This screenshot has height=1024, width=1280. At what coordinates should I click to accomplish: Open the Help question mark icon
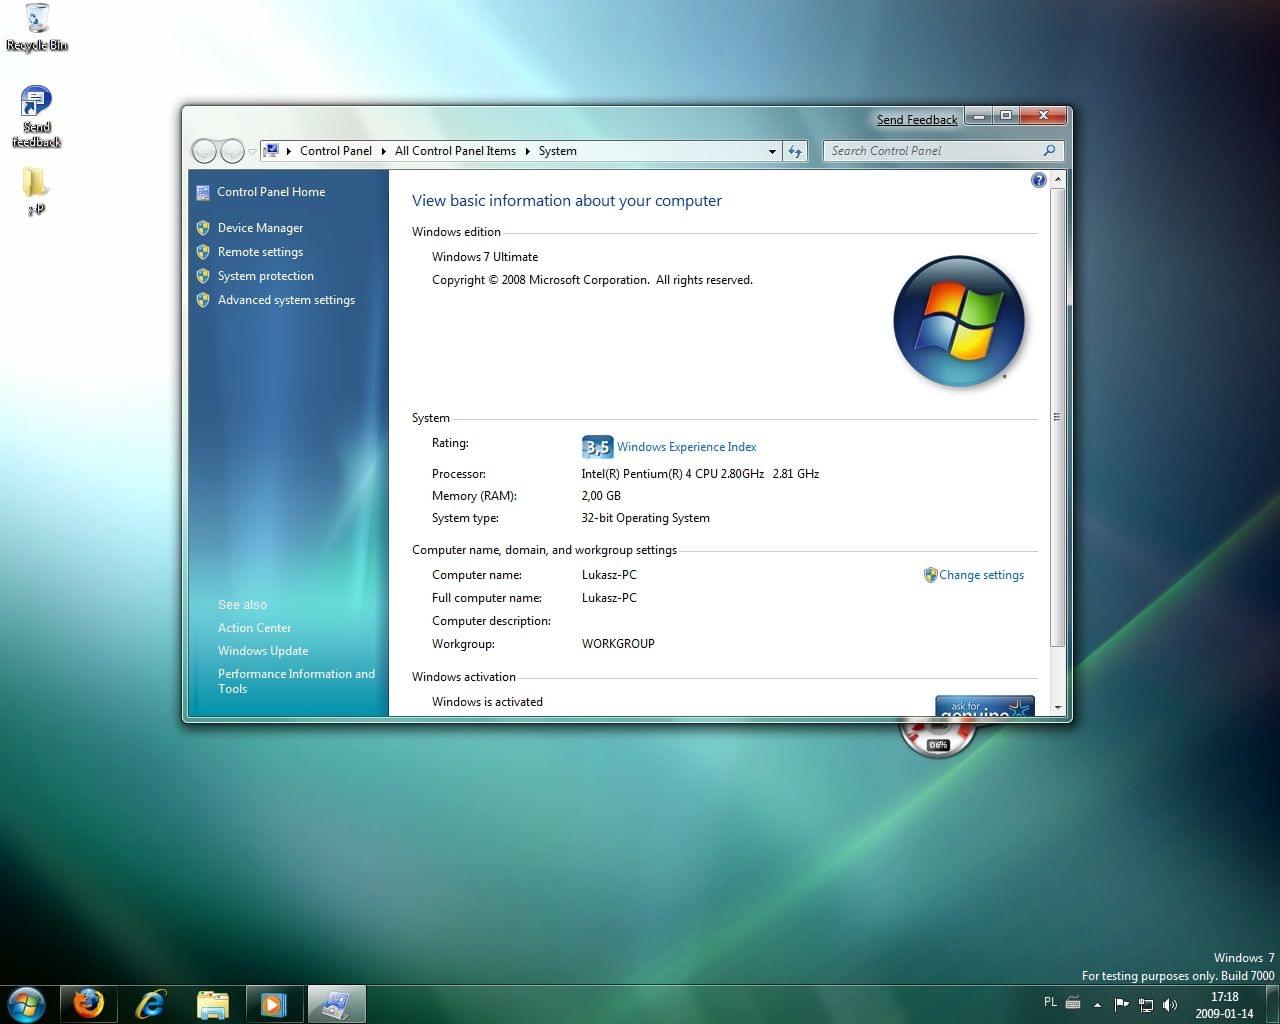pyautogui.click(x=1038, y=180)
